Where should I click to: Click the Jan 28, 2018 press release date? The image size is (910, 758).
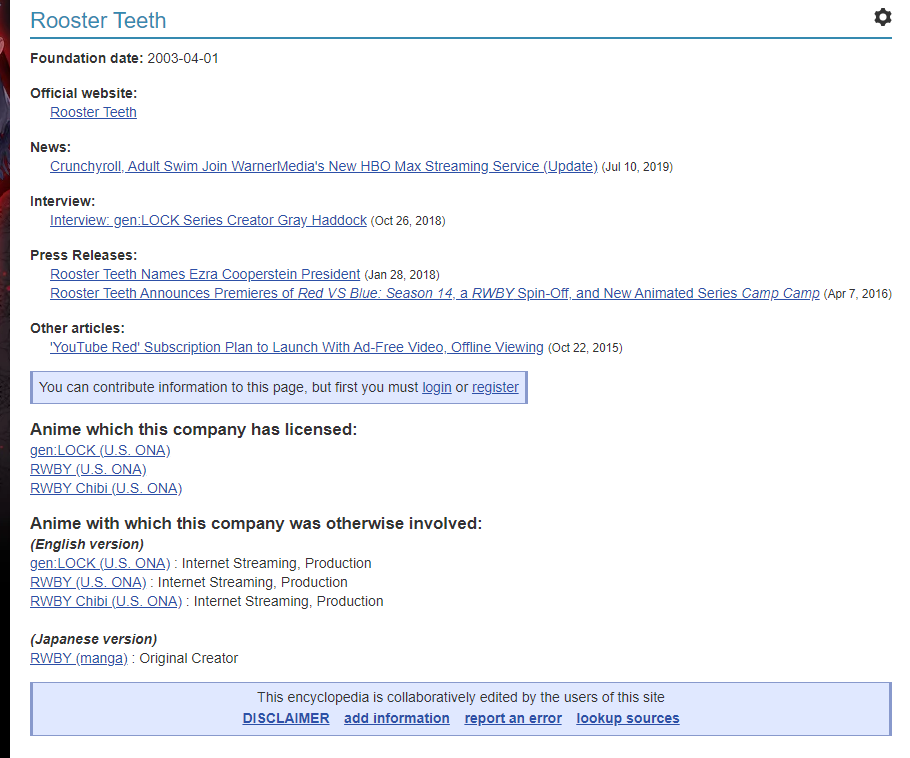pos(402,275)
